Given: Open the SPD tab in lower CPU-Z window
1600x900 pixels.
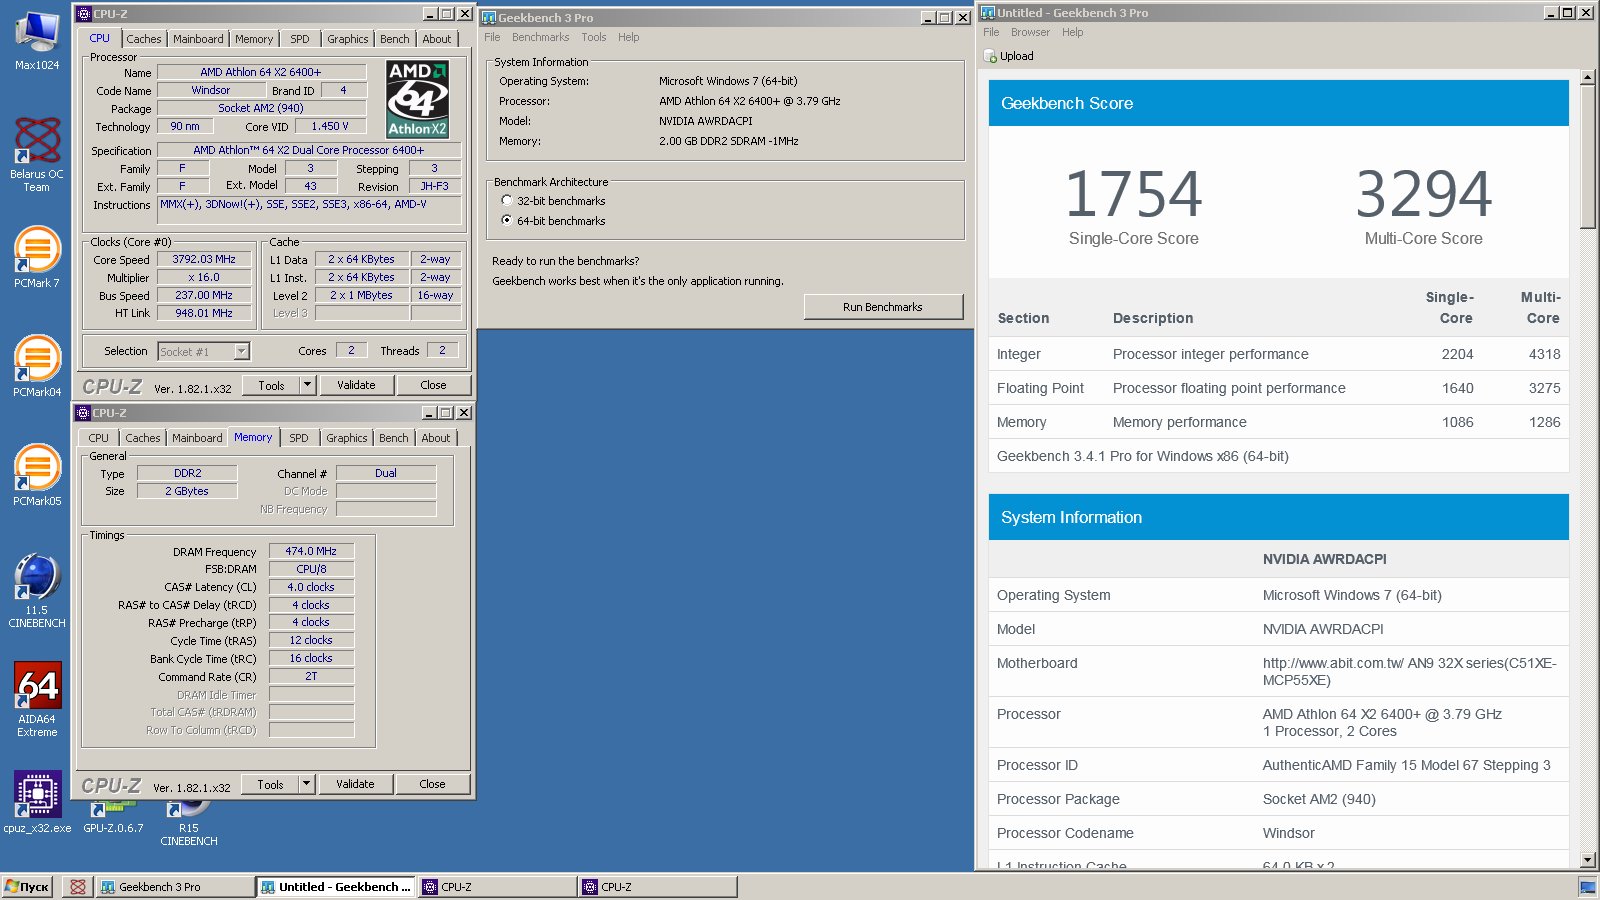Looking at the screenshot, I should click(x=299, y=438).
